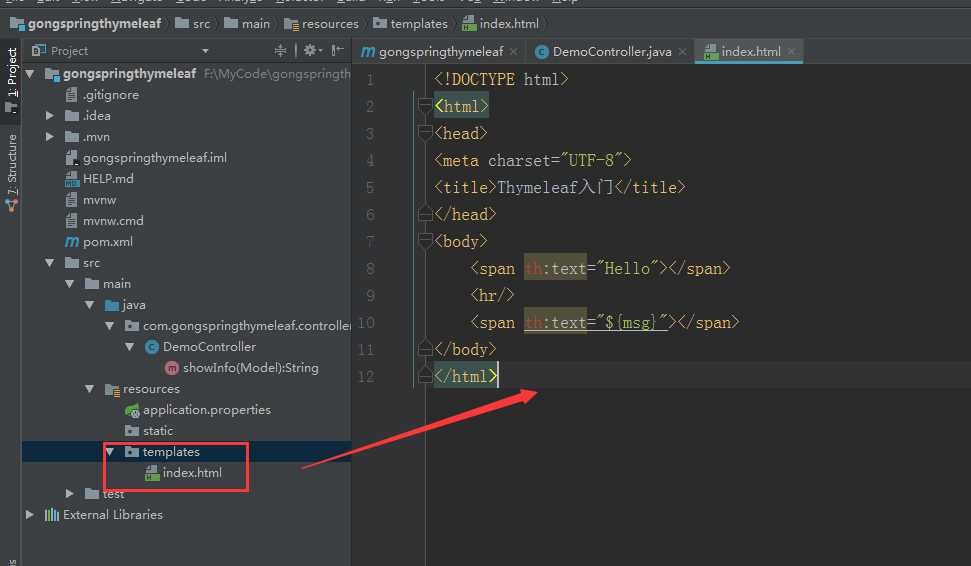
Task: Close the DemoController.java tab
Action: click(682, 52)
